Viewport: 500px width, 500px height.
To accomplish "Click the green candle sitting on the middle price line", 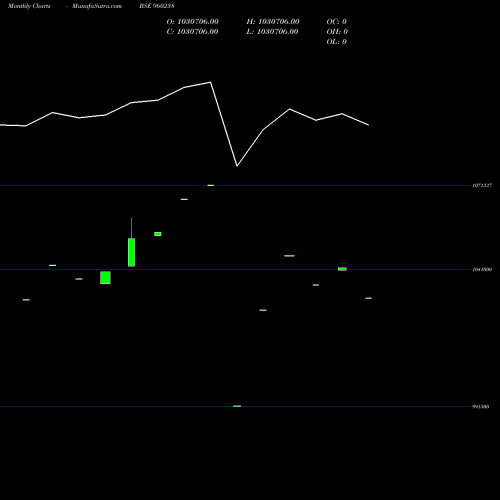I will pyautogui.click(x=342, y=269).
